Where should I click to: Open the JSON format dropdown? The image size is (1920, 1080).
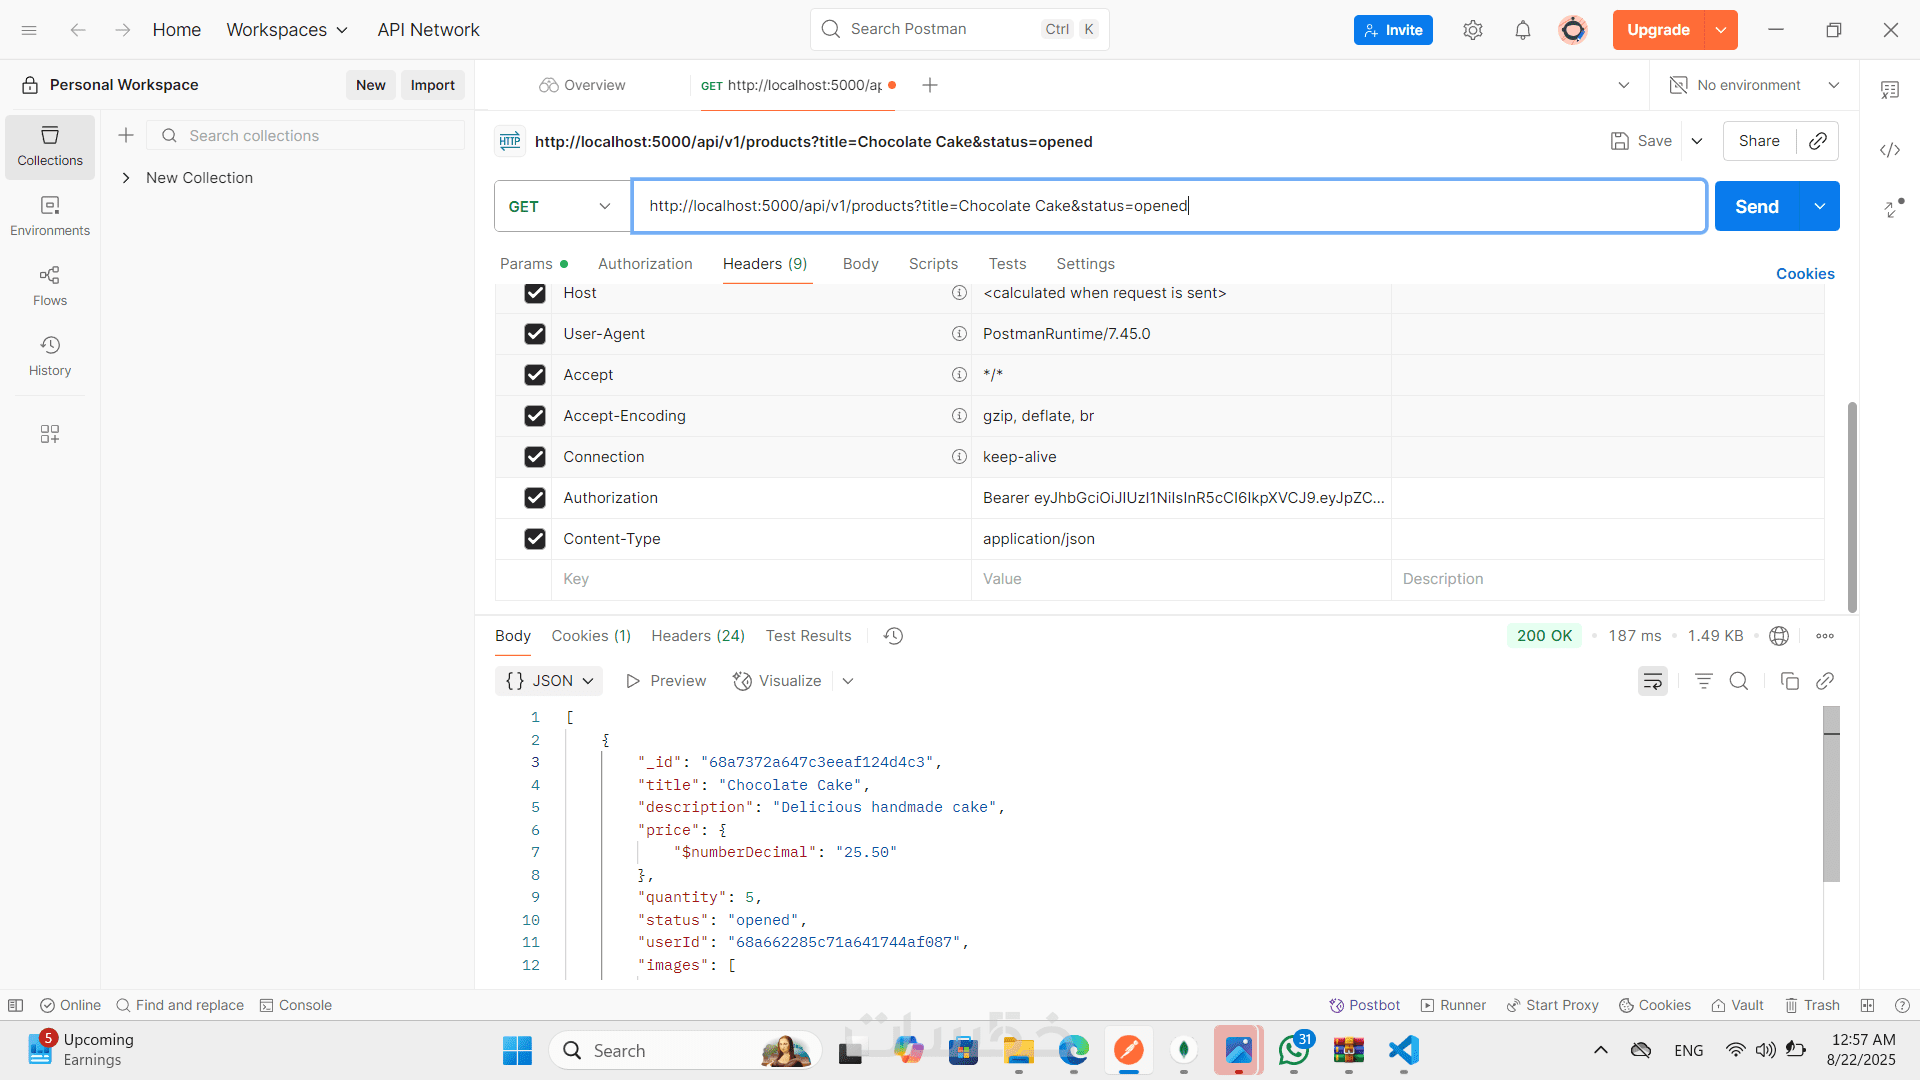[x=549, y=681]
